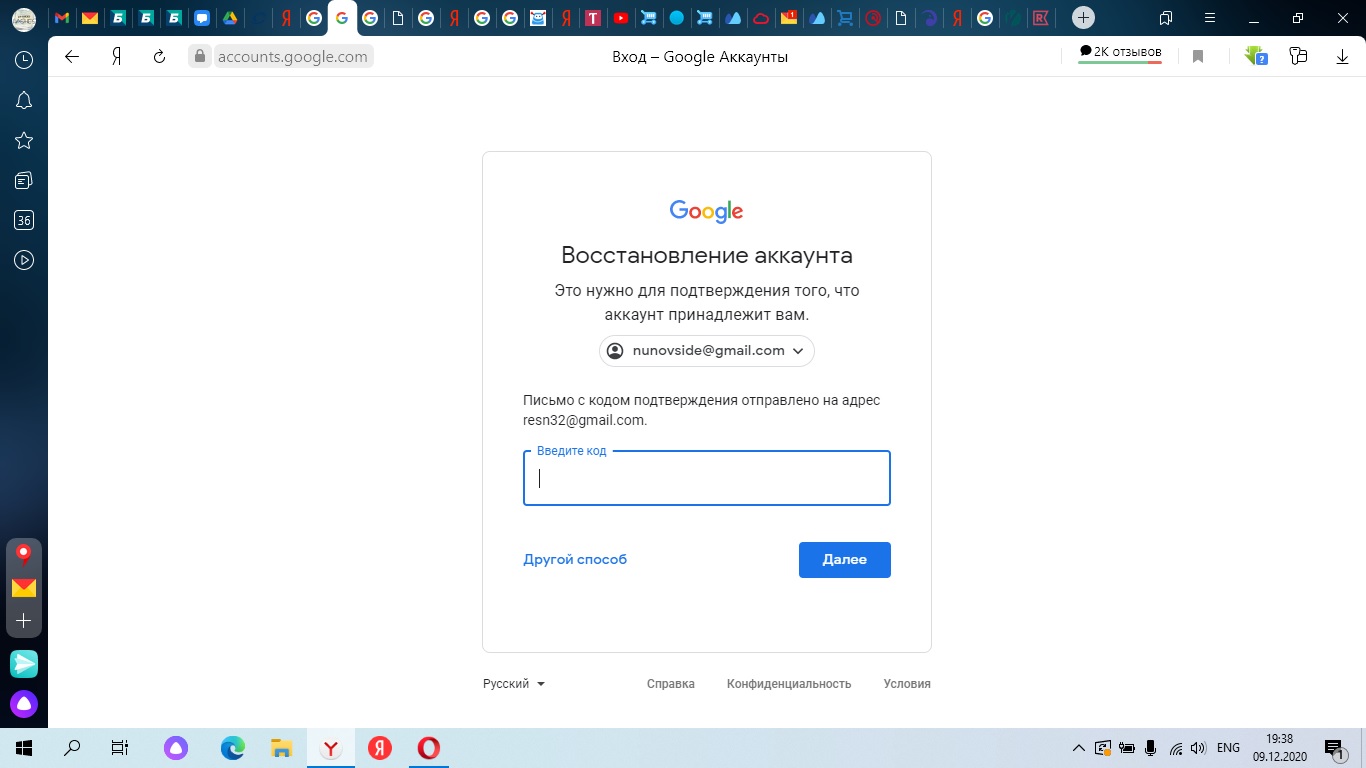Open the video play icon in the sidebar

24,260
